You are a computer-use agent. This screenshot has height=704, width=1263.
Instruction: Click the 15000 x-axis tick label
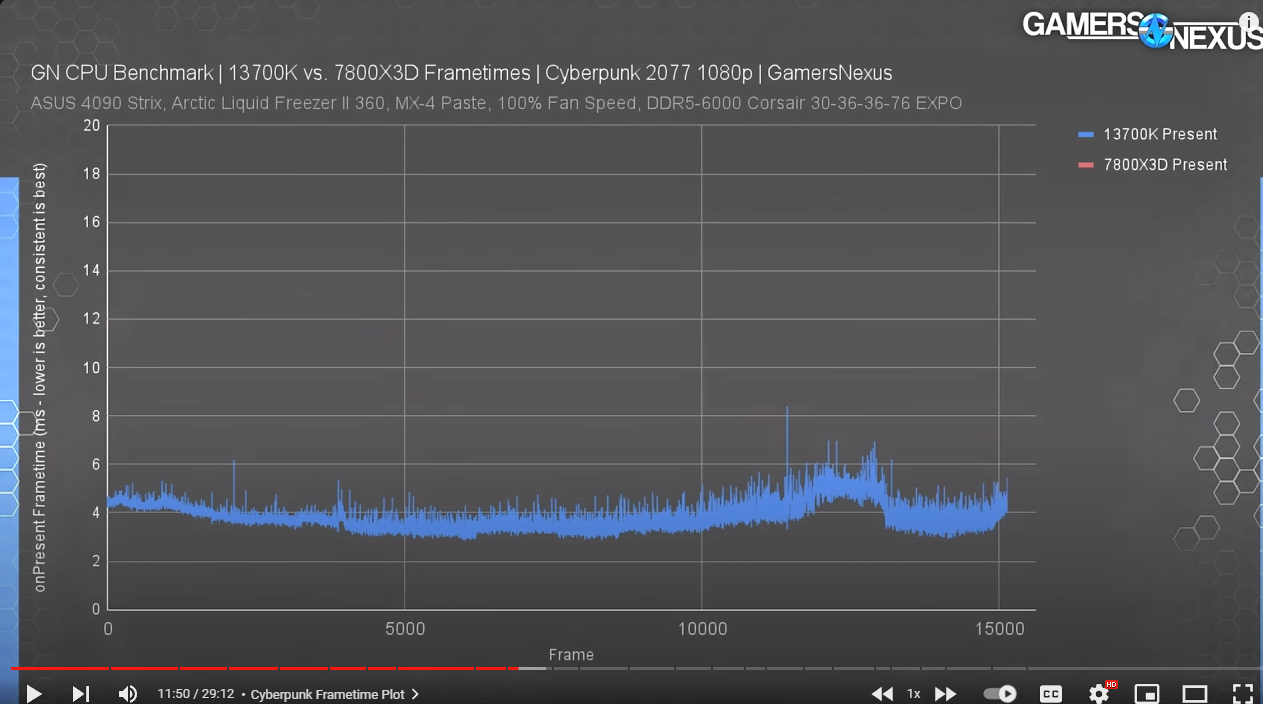(1000, 629)
